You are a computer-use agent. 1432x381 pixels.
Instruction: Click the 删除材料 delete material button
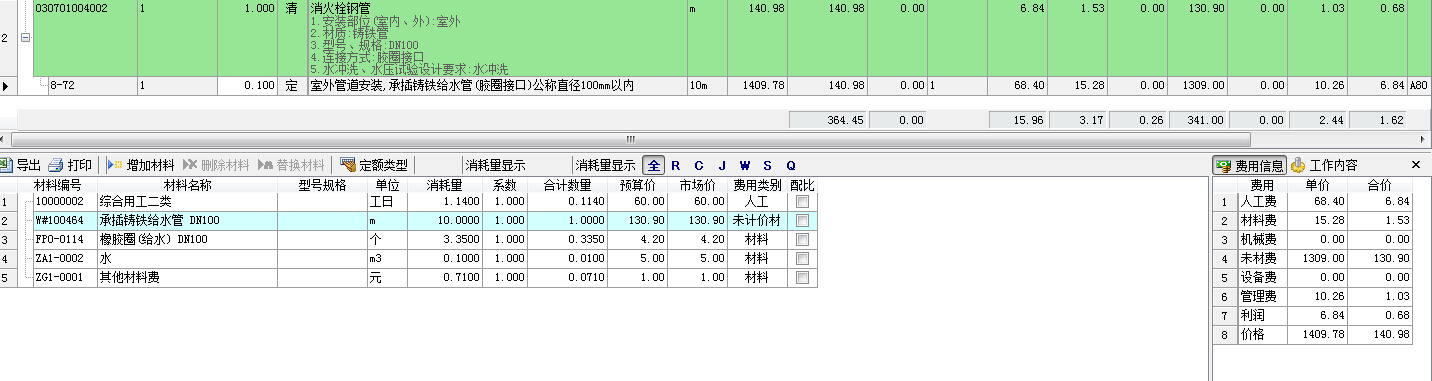[x=215, y=165]
